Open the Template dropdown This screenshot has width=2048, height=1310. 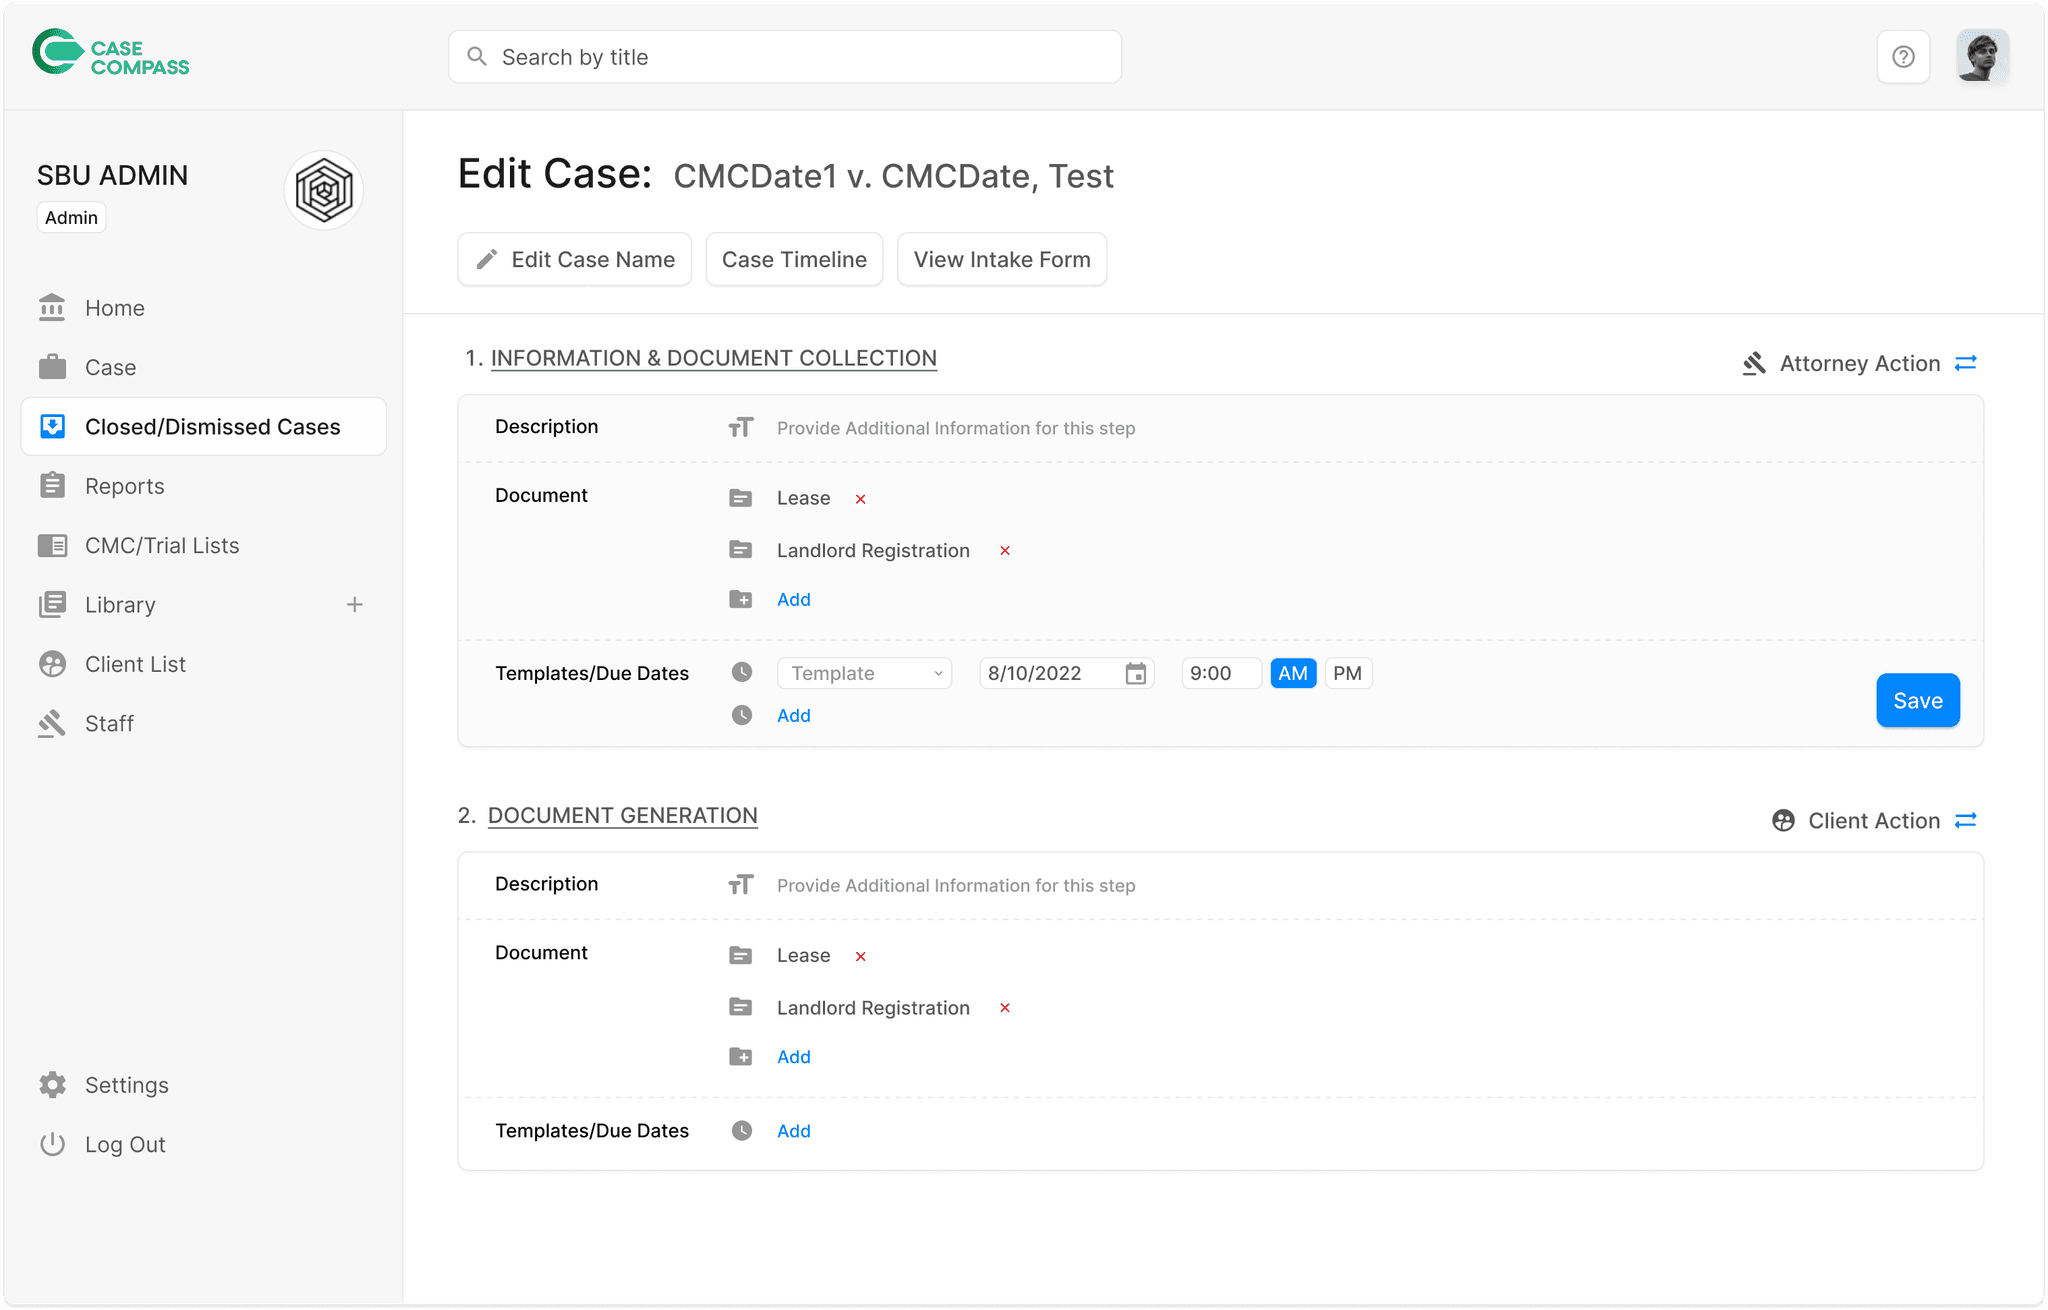coord(865,674)
